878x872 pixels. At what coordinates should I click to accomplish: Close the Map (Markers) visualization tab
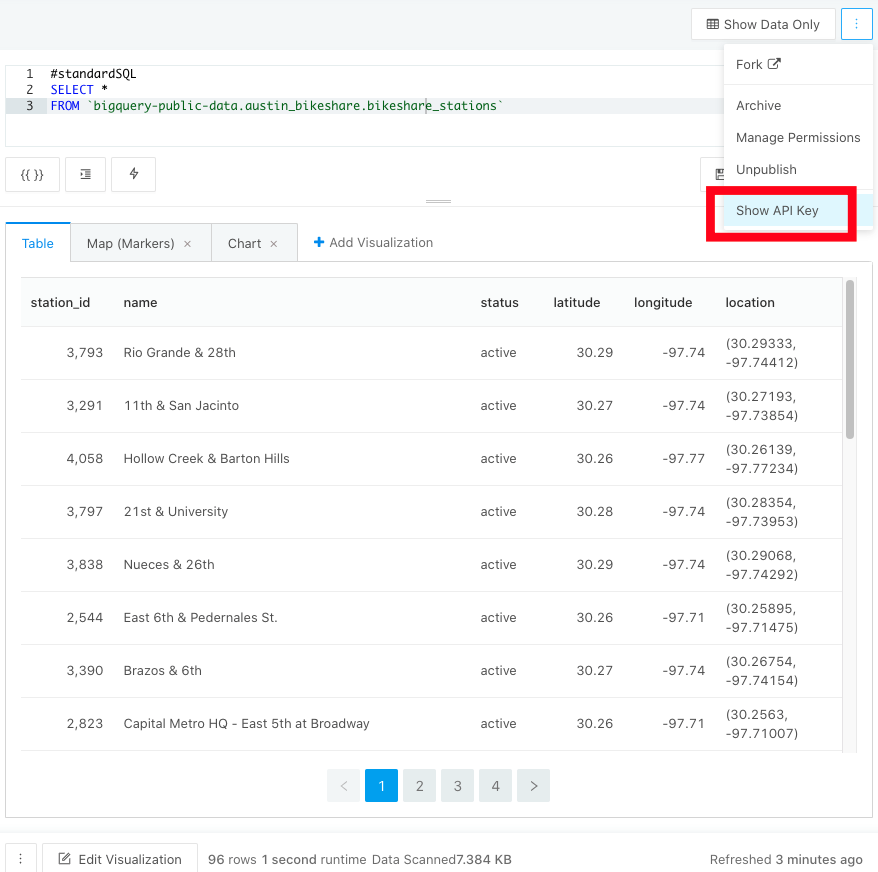point(186,242)
